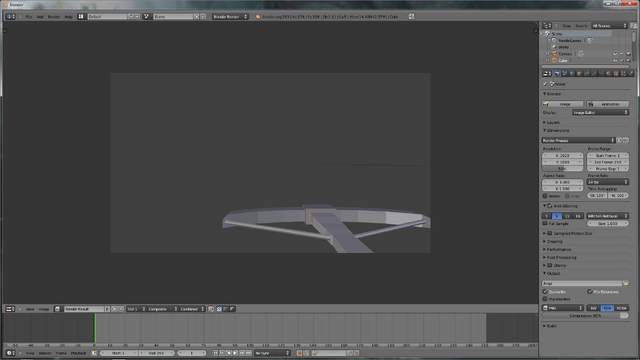640x360 pixels.
Task: Open the Mitchell-Netravali filter dropdown
Action: 607,216
